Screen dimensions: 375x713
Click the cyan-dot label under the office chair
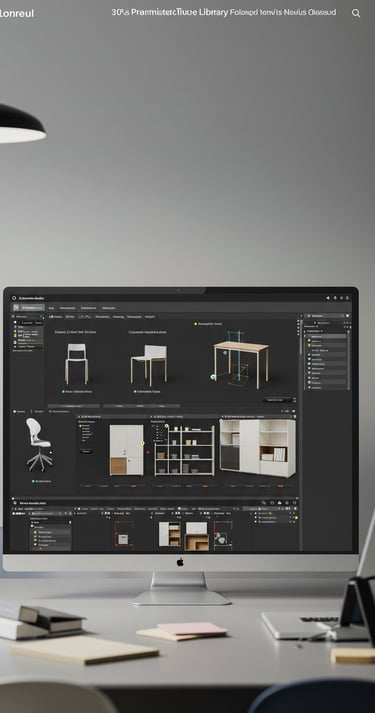click(41, 481)
